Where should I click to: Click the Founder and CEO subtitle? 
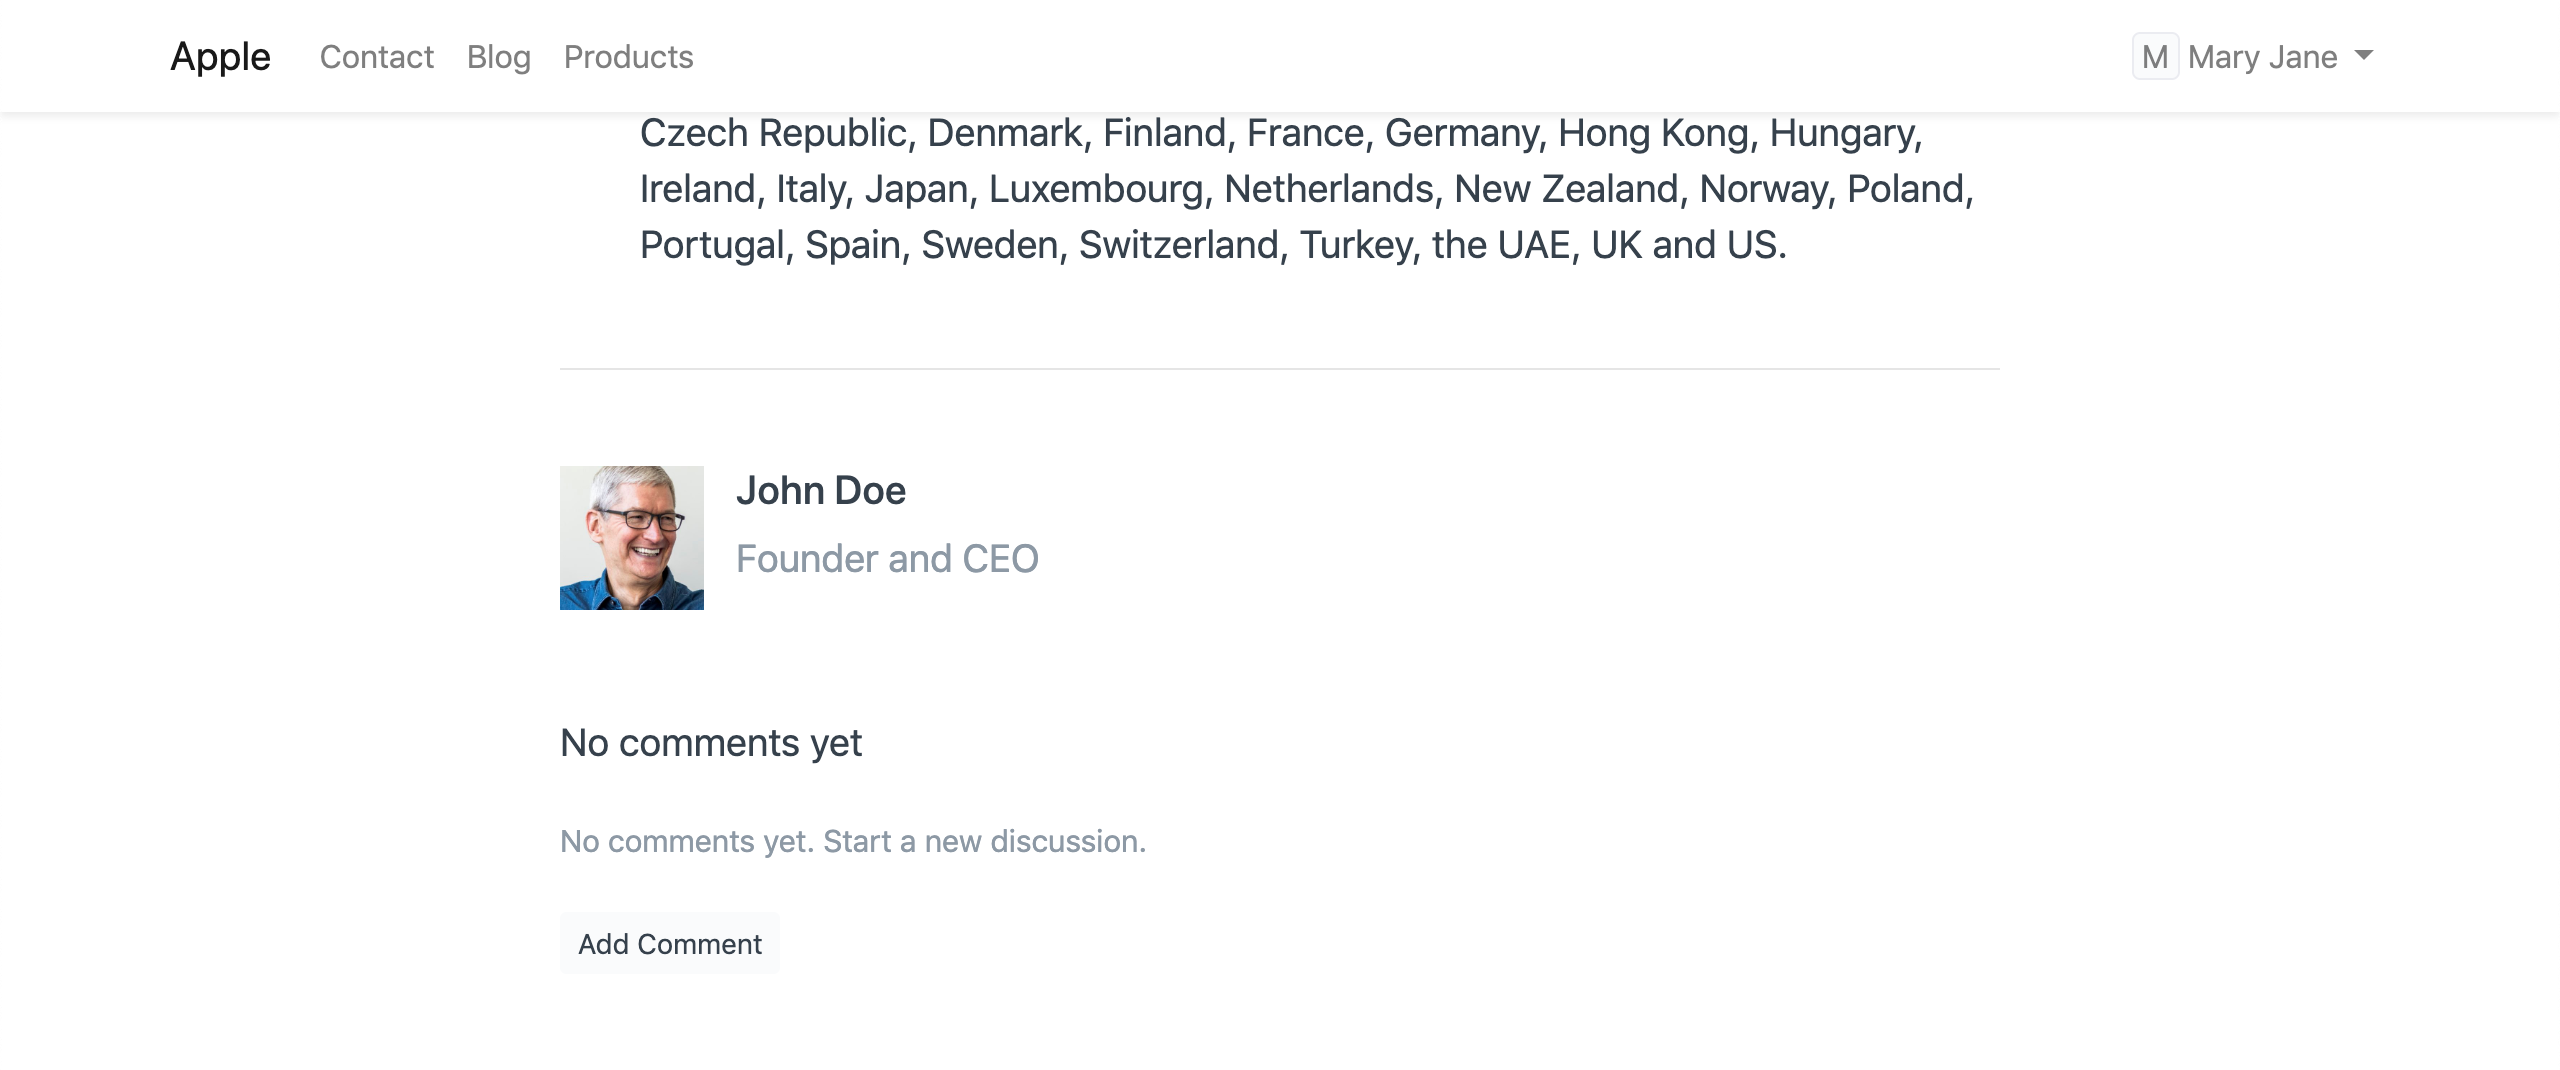tap(887, 559)
